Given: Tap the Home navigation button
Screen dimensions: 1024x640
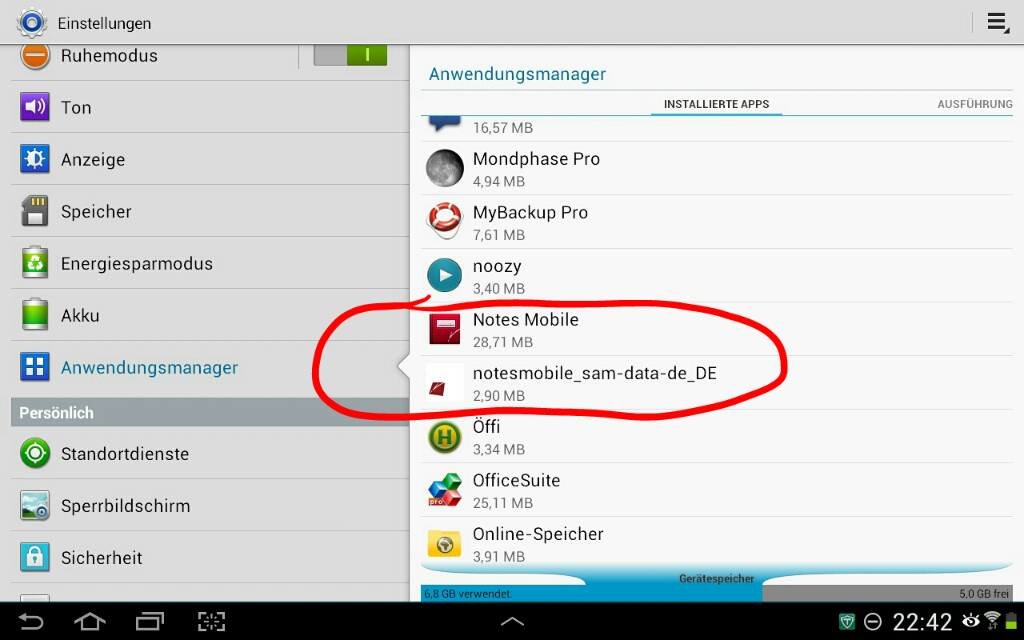Looking at the screenshot, I should tap(90, 621).
